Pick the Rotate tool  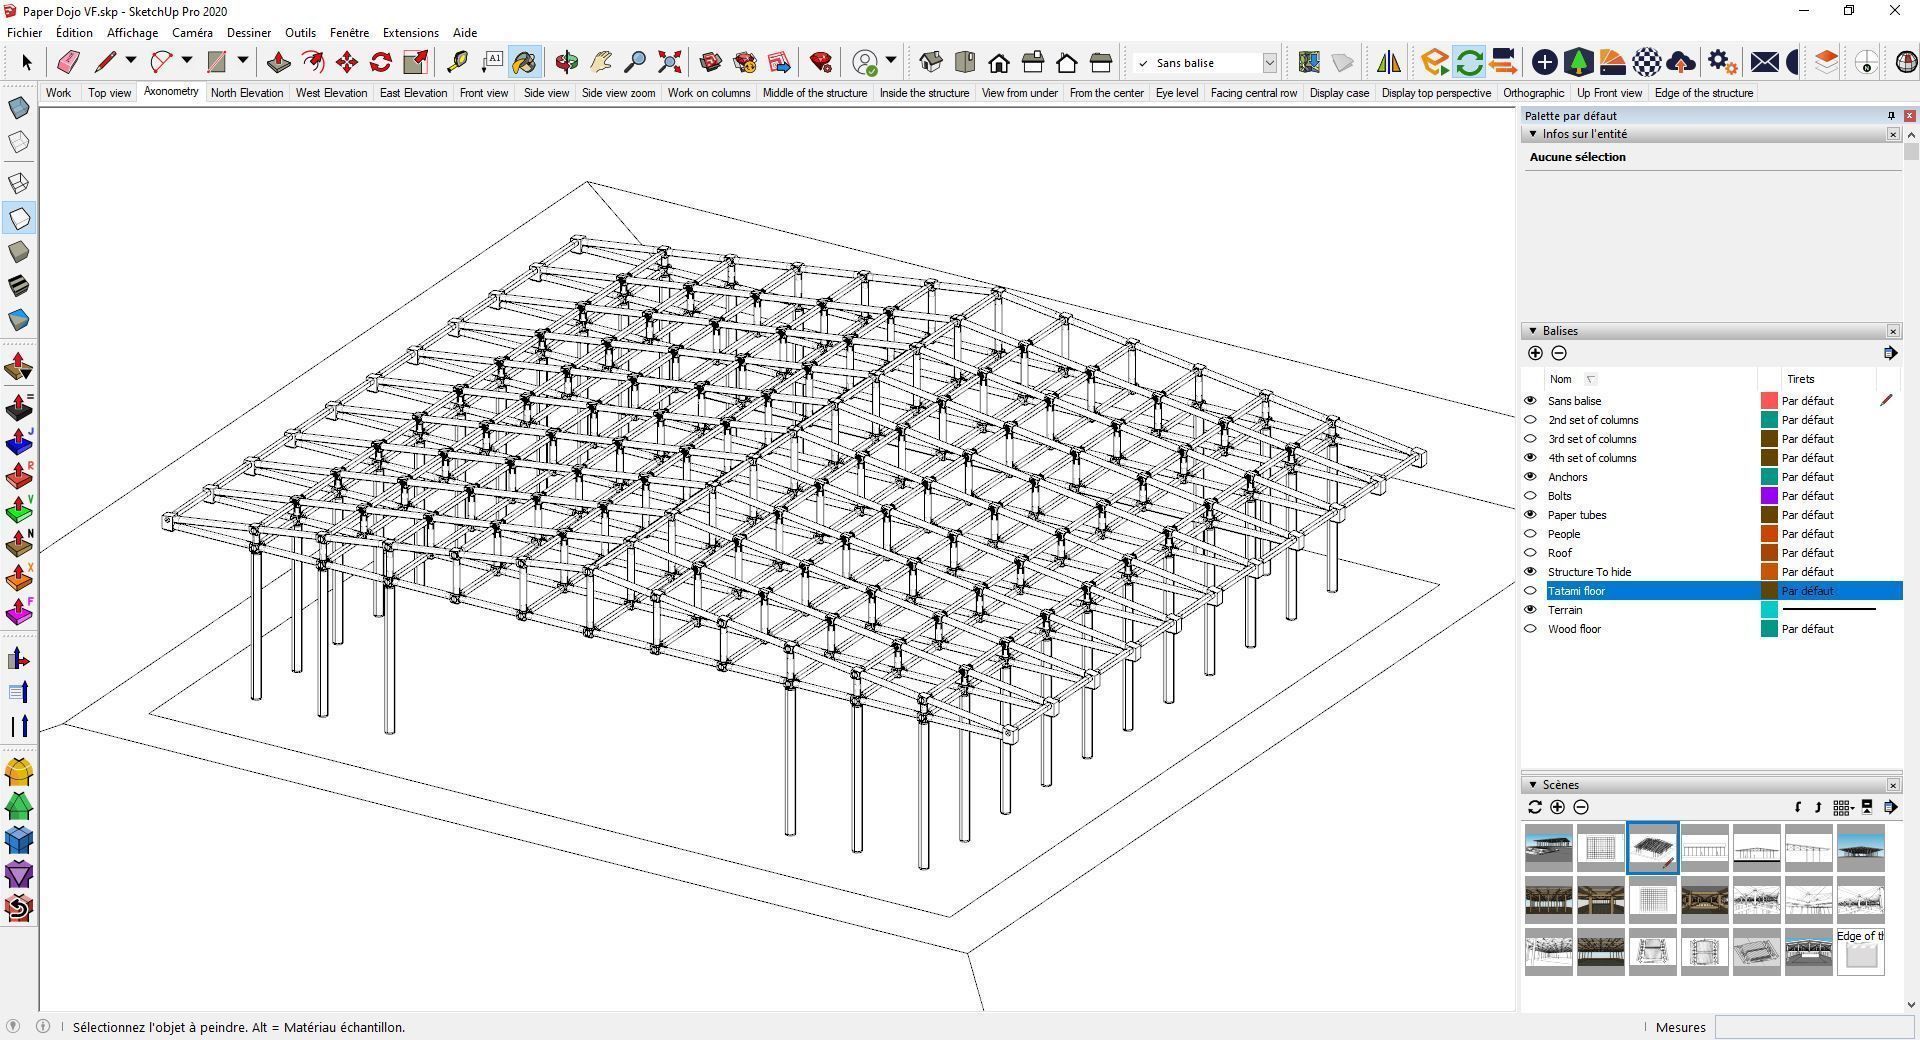pos(381,62)
